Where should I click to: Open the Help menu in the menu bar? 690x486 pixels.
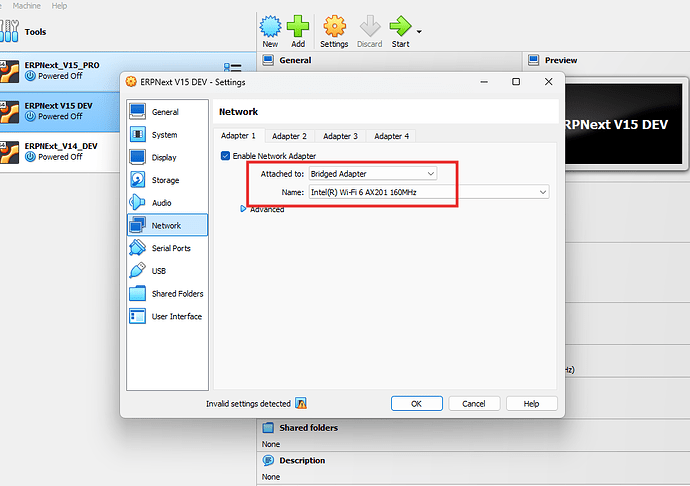coord(59,6)
